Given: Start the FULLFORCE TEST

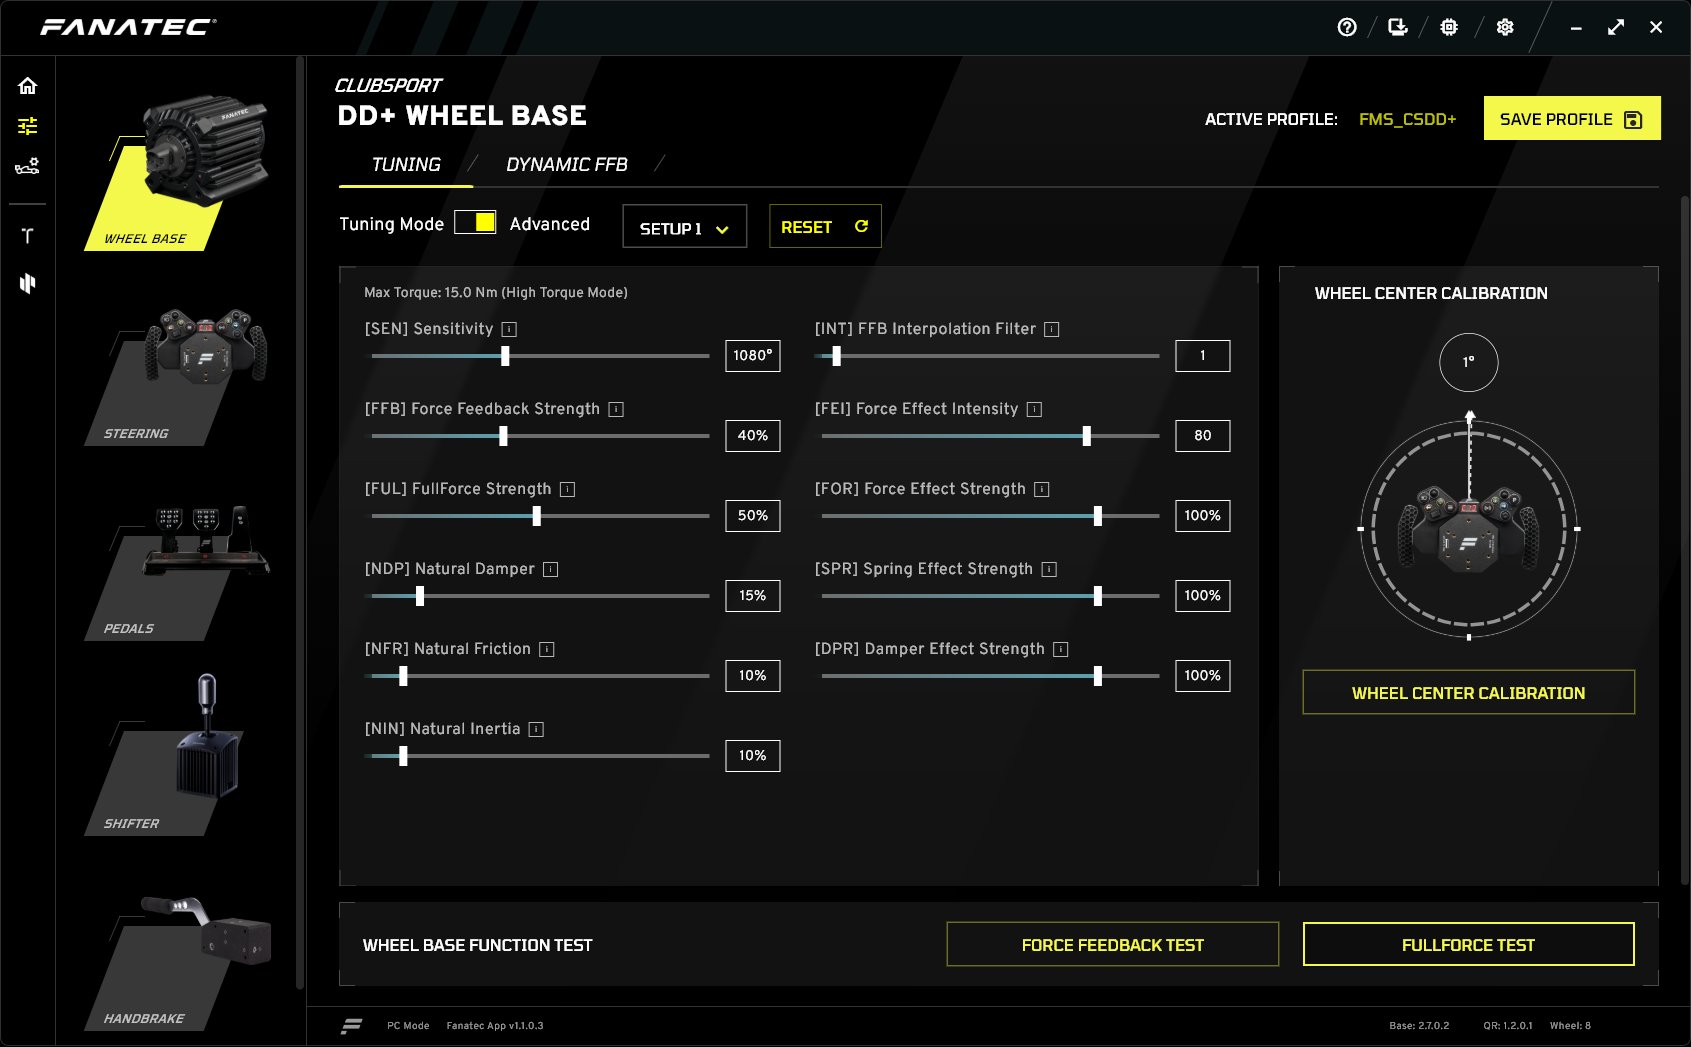Looking at the screenshot, I should [x=1468, y=945].
